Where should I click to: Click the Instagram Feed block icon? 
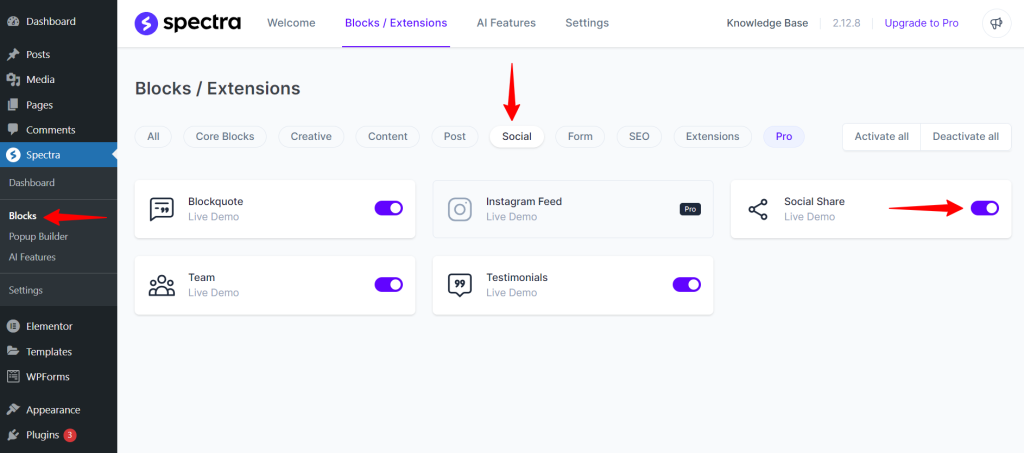[459, 209]
